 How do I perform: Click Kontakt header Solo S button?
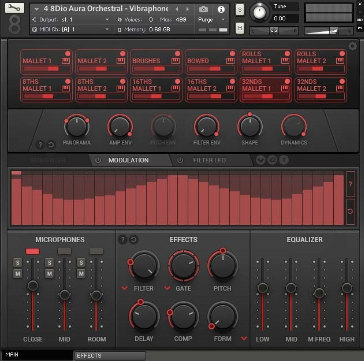[x=240, y=10]
